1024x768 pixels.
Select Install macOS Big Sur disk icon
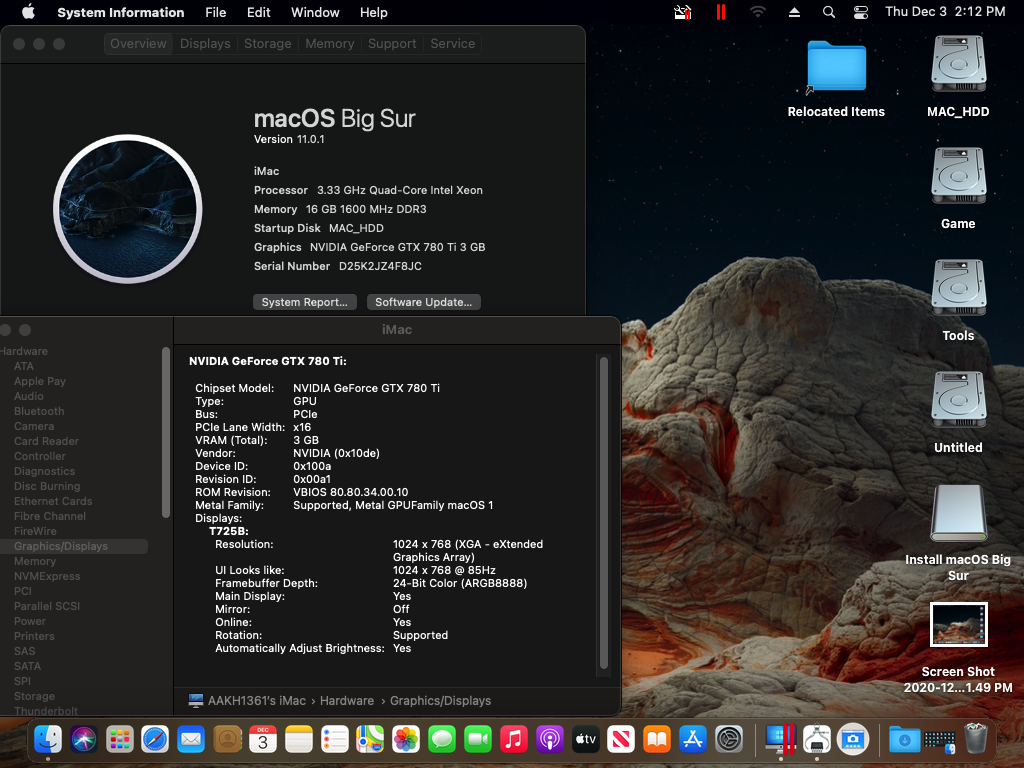coord(958,513)
